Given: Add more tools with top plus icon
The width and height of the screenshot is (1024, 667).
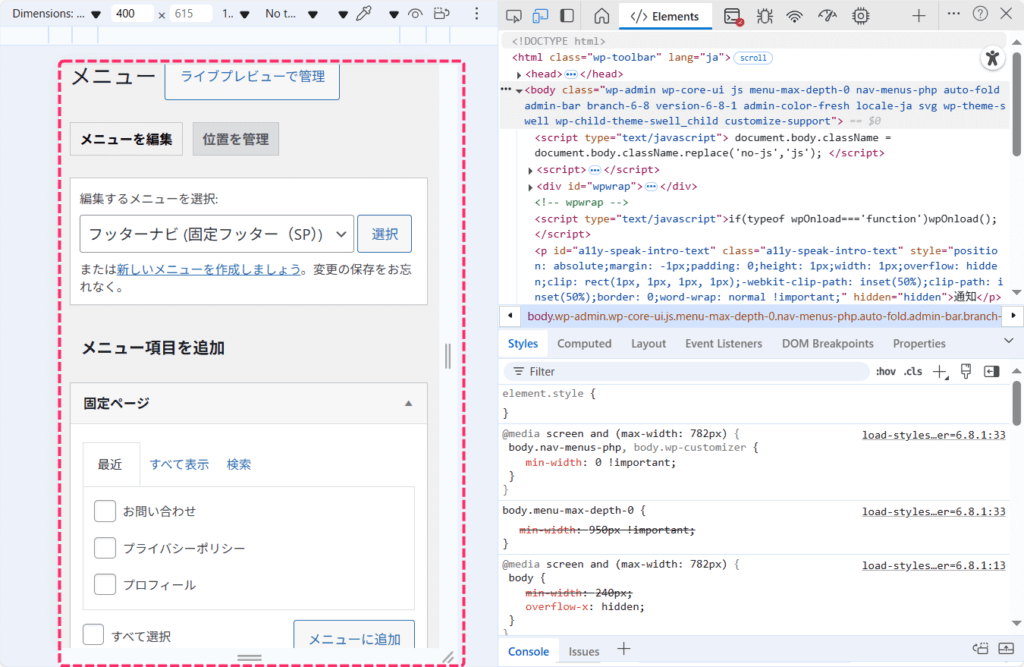Looking at the screenshot, I should pyautogui.click(x=919, y=16).
